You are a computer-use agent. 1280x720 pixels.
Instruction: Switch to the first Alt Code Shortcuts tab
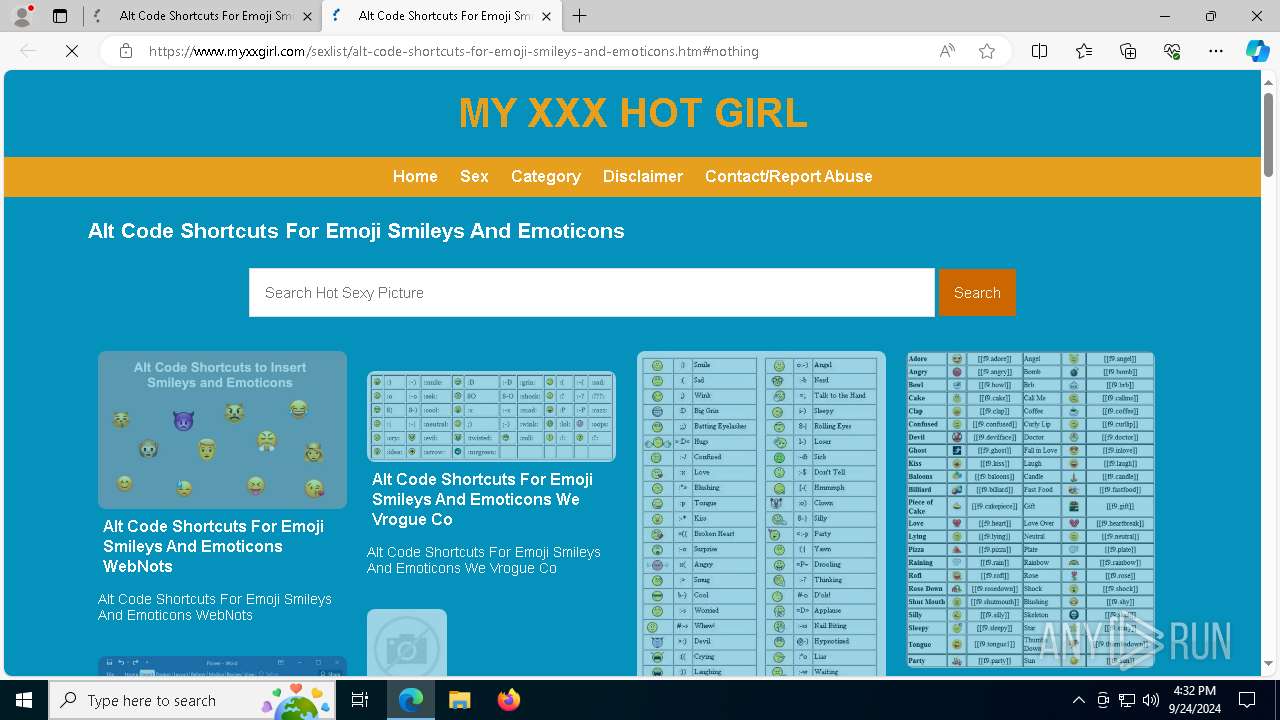pyautogui.click(x=205, y=16)
